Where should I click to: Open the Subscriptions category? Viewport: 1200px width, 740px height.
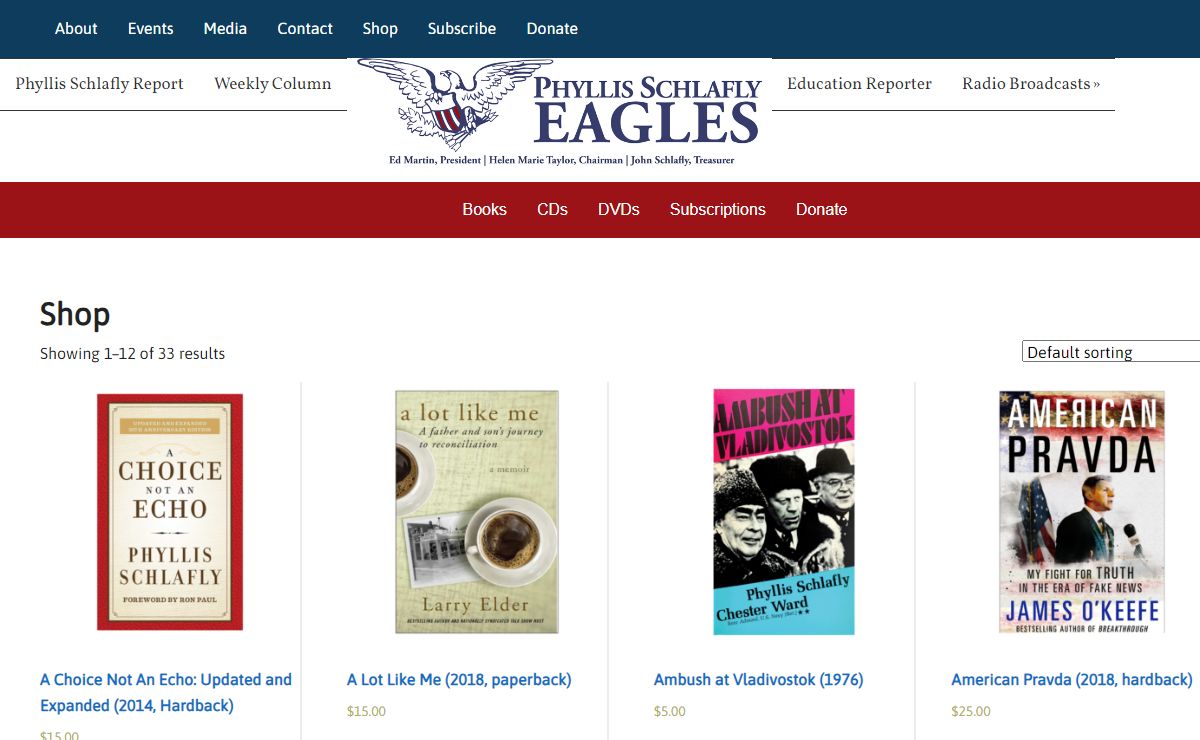tap(718, 210)
